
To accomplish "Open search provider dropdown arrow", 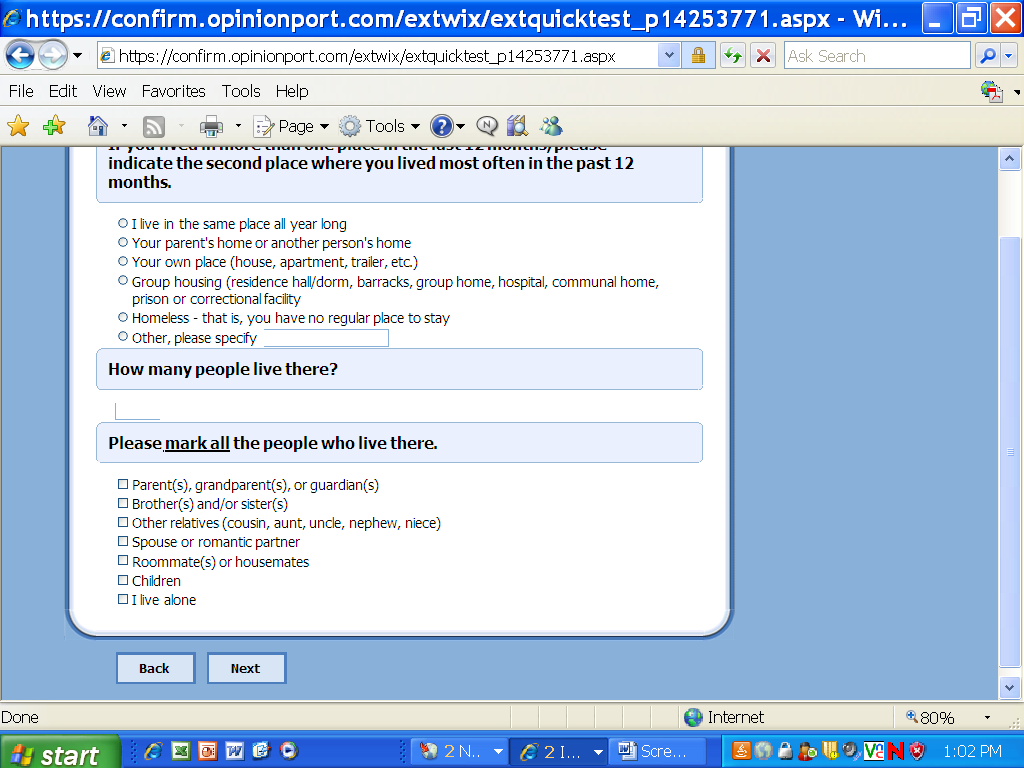I will (1009, 56).
